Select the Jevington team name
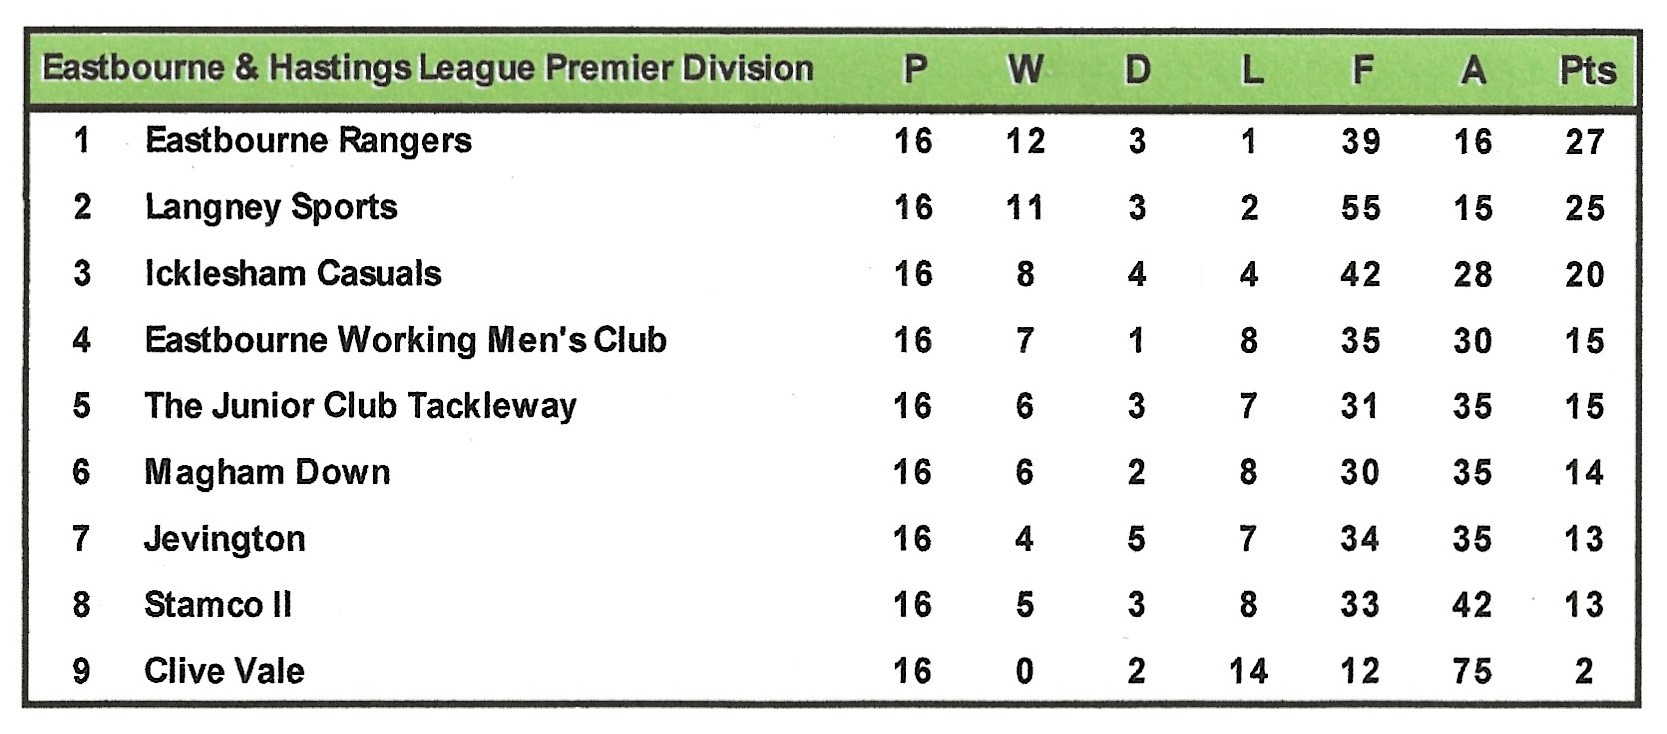The image size is (1667, 734). click(225, 539)
